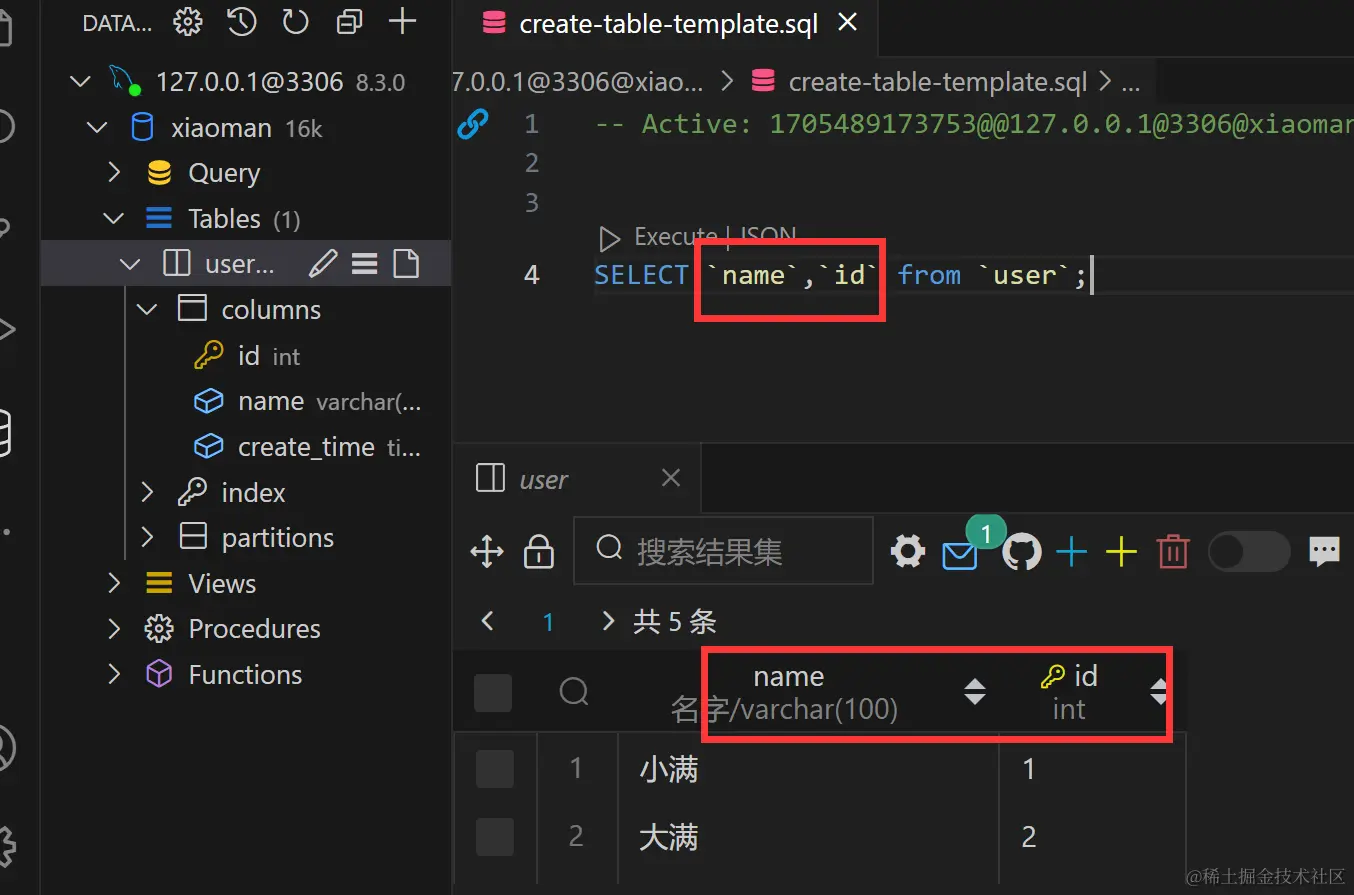Open the mail icon with badge
The image size is (1354, 895).
960,555
